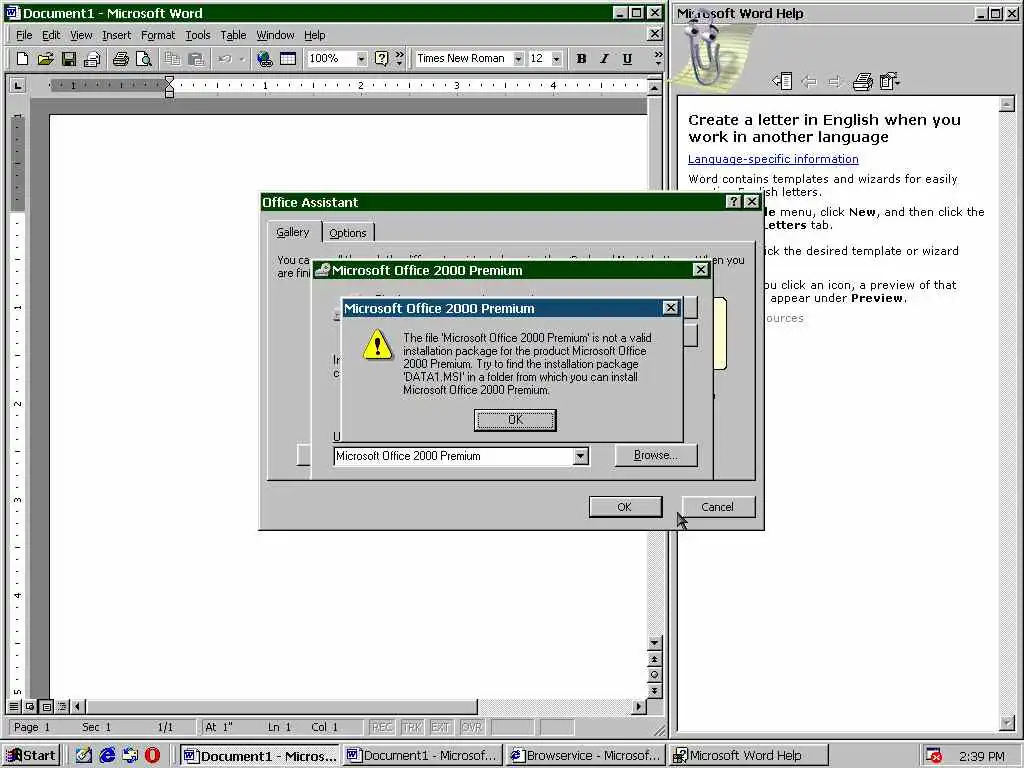Click the Tables and Borders icon
The image size is (1024, 768).
288,59
